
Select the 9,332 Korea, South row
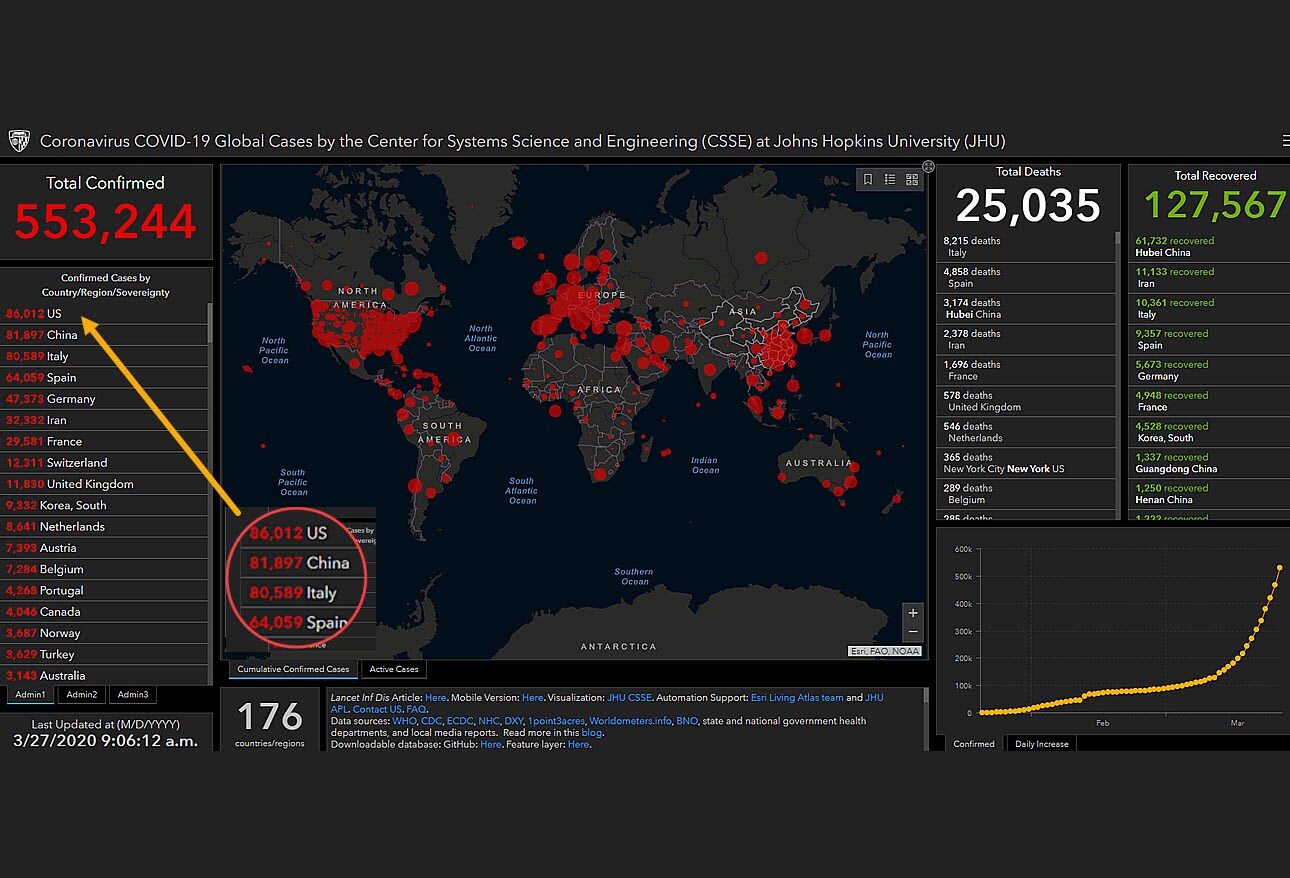[105, 506]
